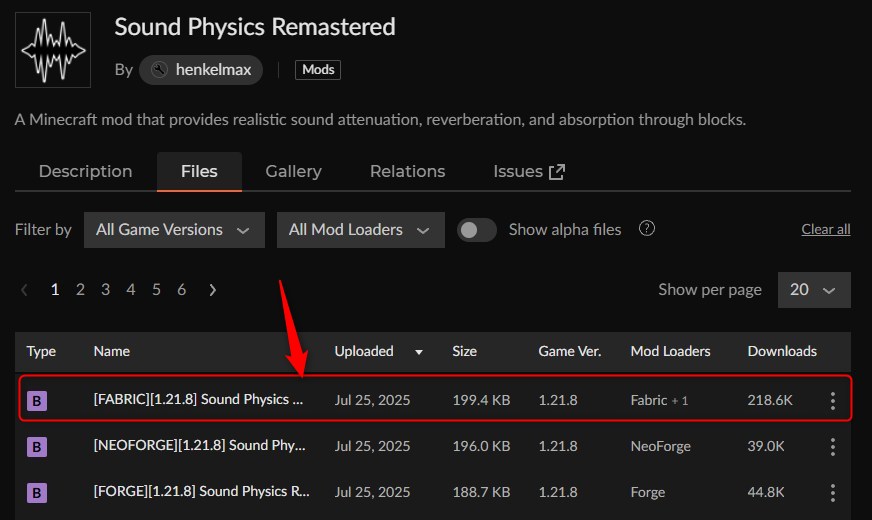Click the Sound Physics Remastered waveform logo
The height and width of the screenshot is (520, 872).
(x=53, y=50)
